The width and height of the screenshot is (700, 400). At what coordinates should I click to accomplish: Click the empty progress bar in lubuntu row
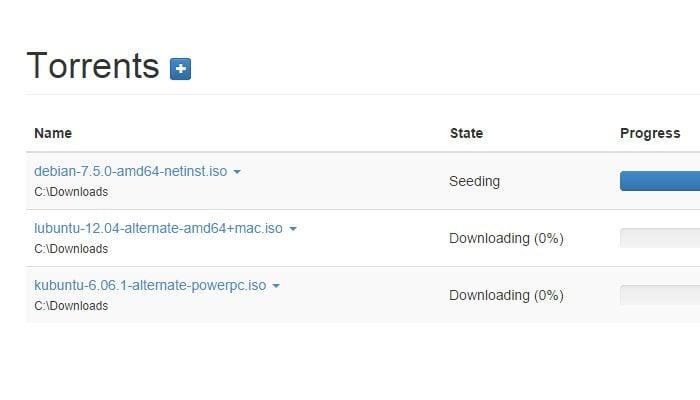point(660,238)
